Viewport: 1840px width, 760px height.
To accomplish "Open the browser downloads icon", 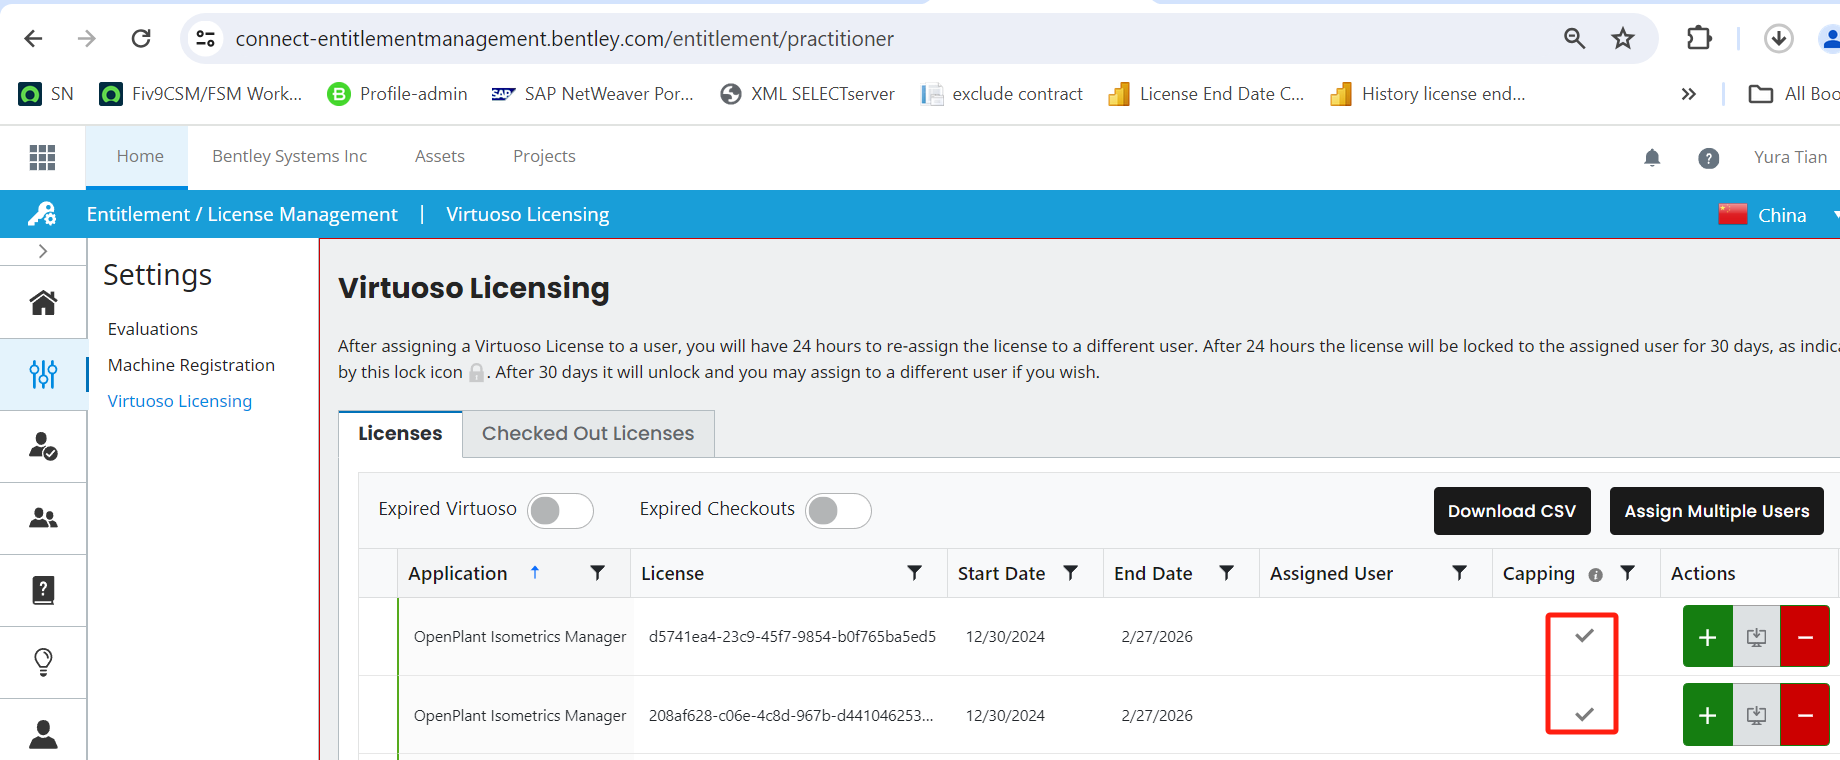I will (x=1778, y=38).
